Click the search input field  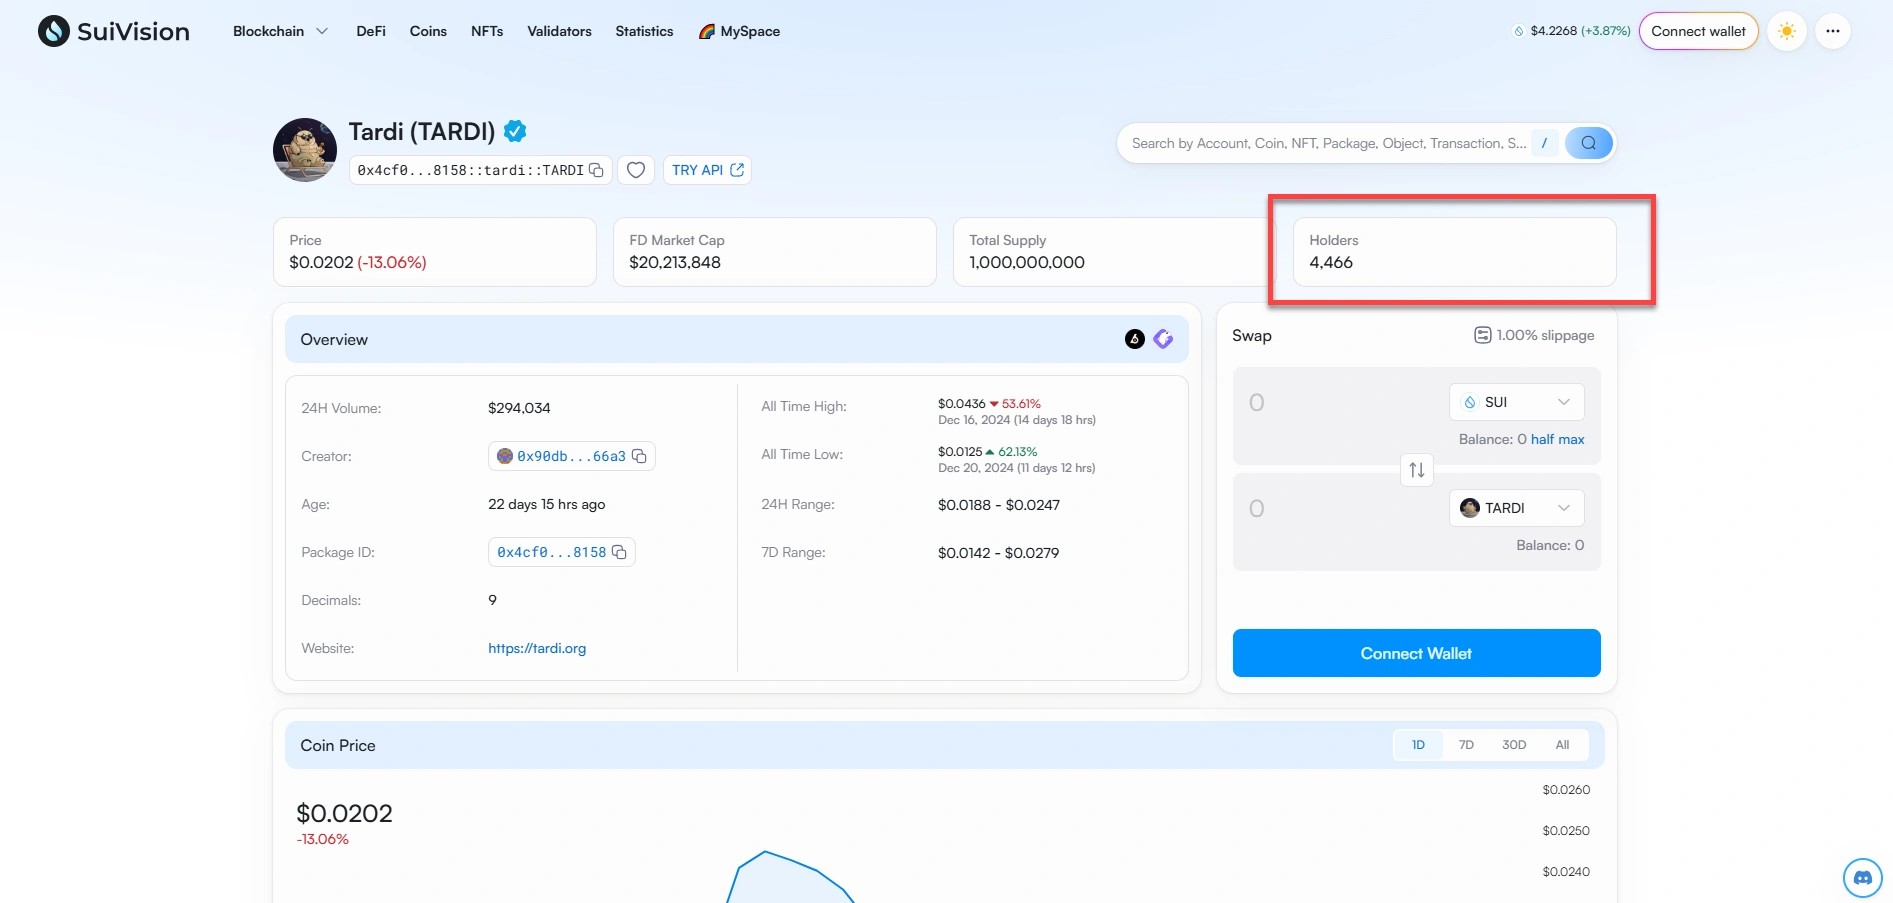[1320, 143]
